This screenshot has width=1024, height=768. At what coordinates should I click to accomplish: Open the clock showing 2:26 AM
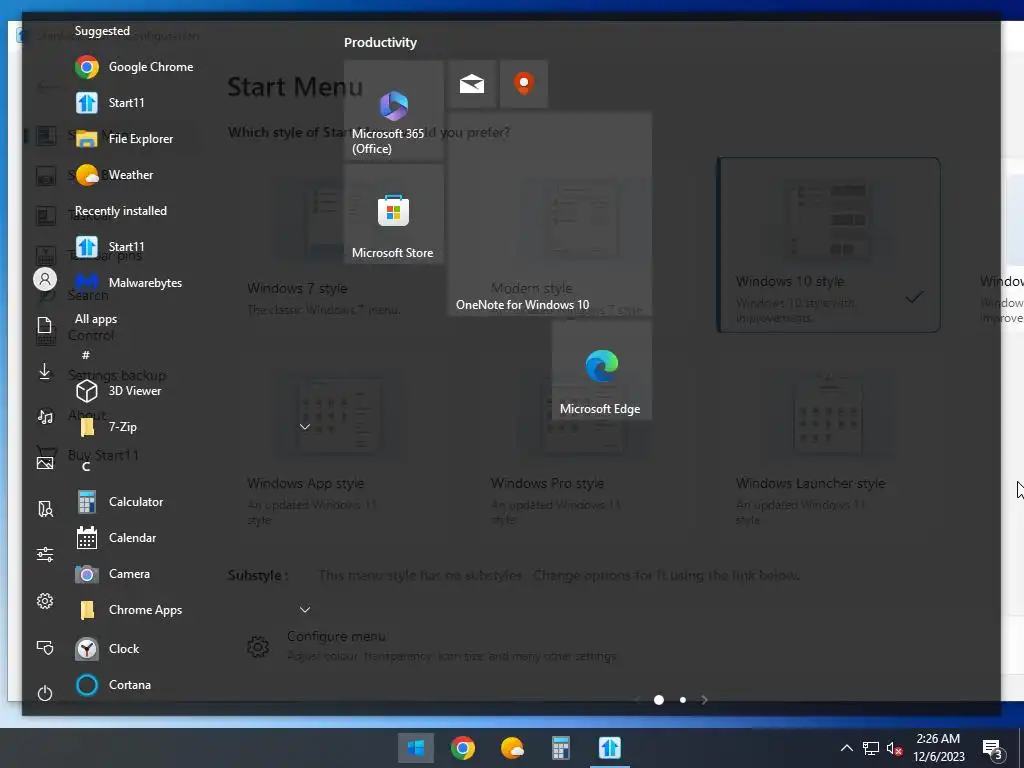(x=938, y=748)
